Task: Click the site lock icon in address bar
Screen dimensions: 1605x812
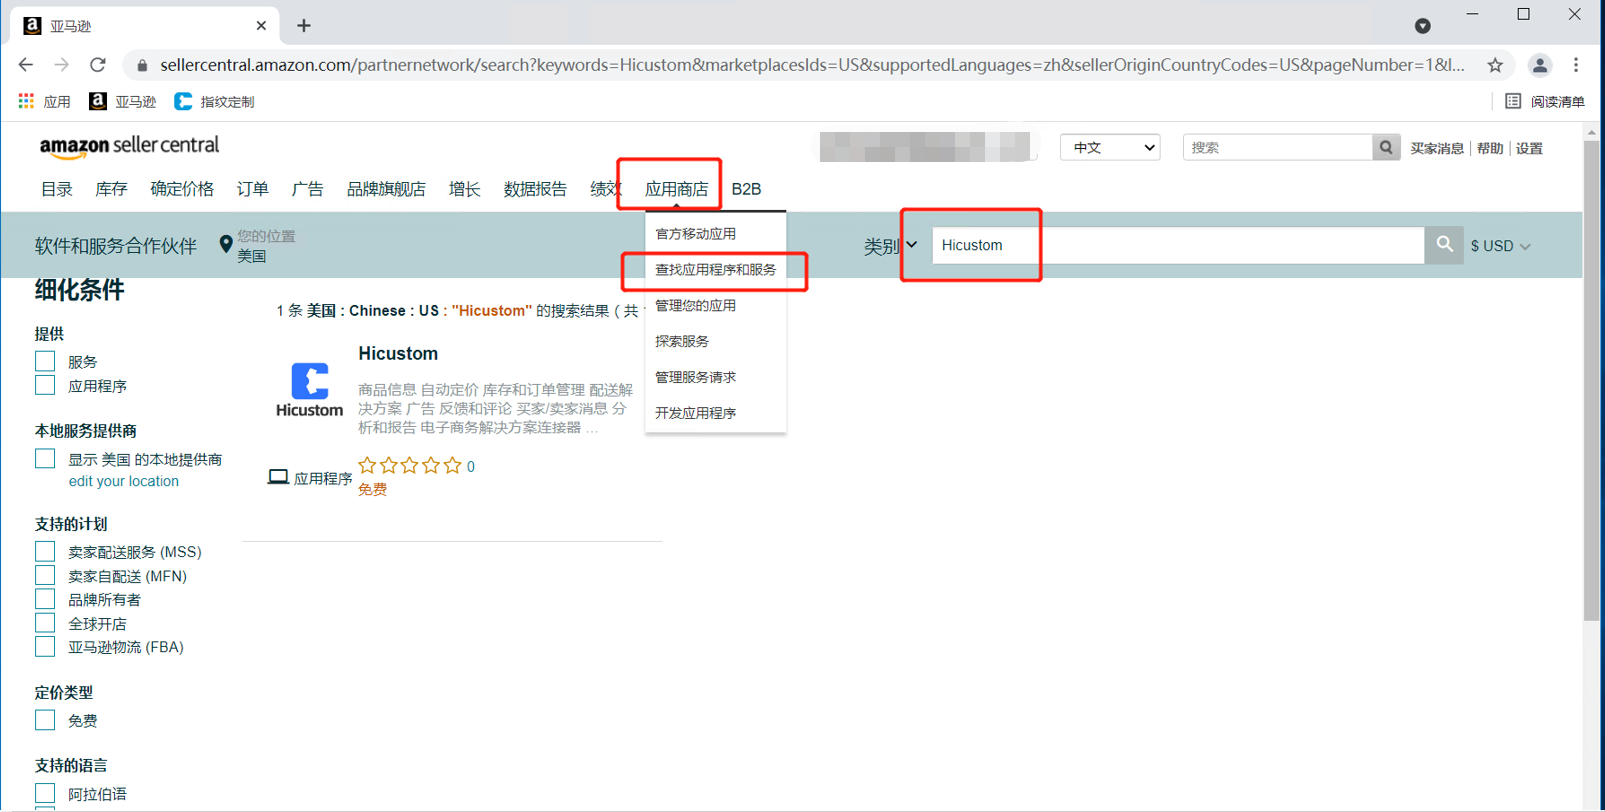Action: [x=142, y=65]
